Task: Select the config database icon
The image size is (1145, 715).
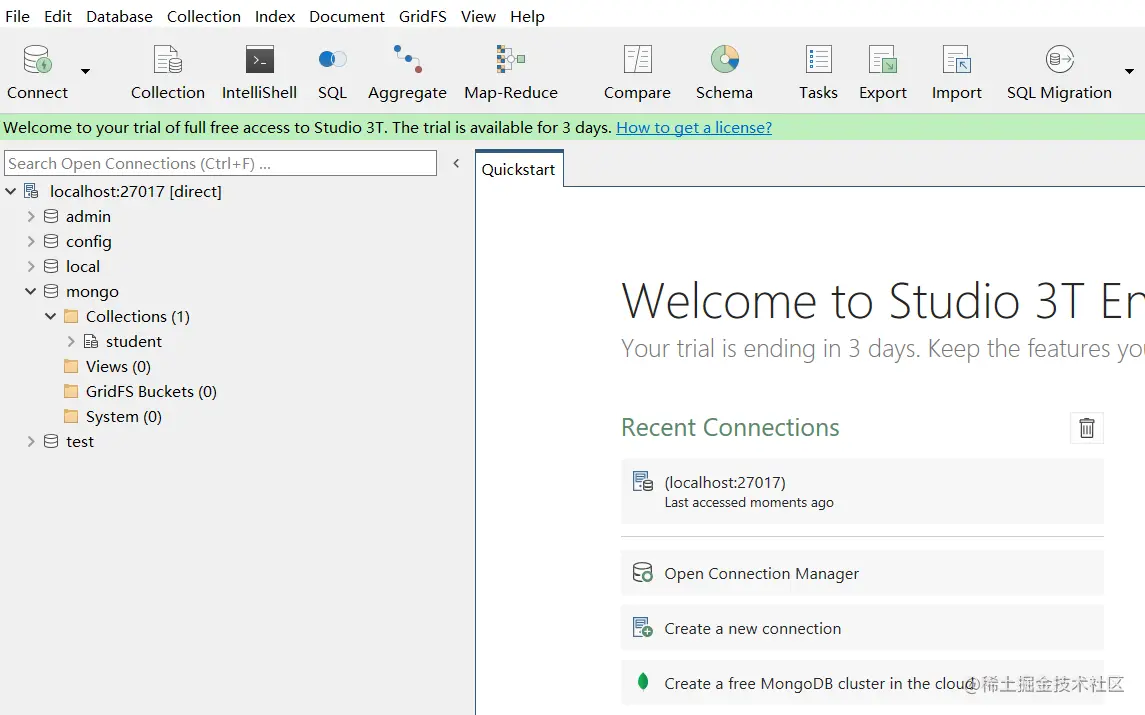Action: 51,241
